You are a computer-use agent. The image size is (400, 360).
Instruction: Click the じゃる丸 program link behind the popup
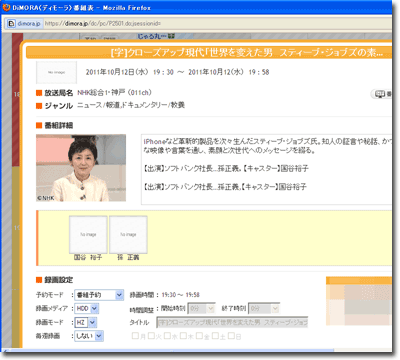[x=156, y=36]
